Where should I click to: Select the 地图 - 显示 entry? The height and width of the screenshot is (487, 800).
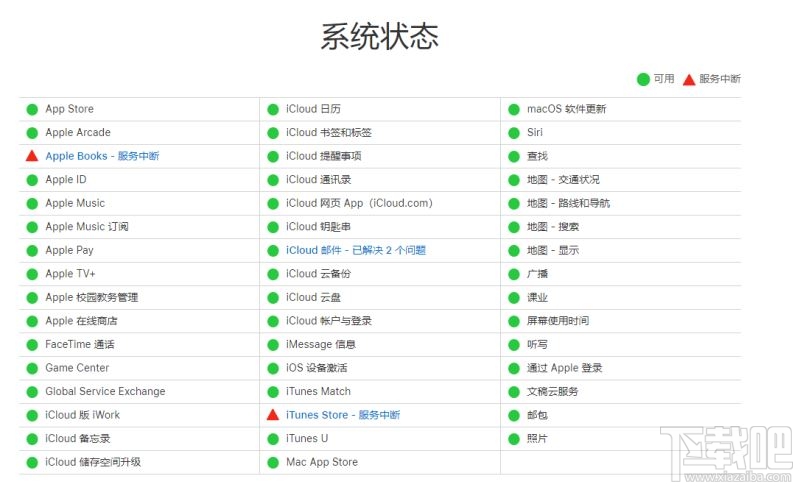pos(553,250)
